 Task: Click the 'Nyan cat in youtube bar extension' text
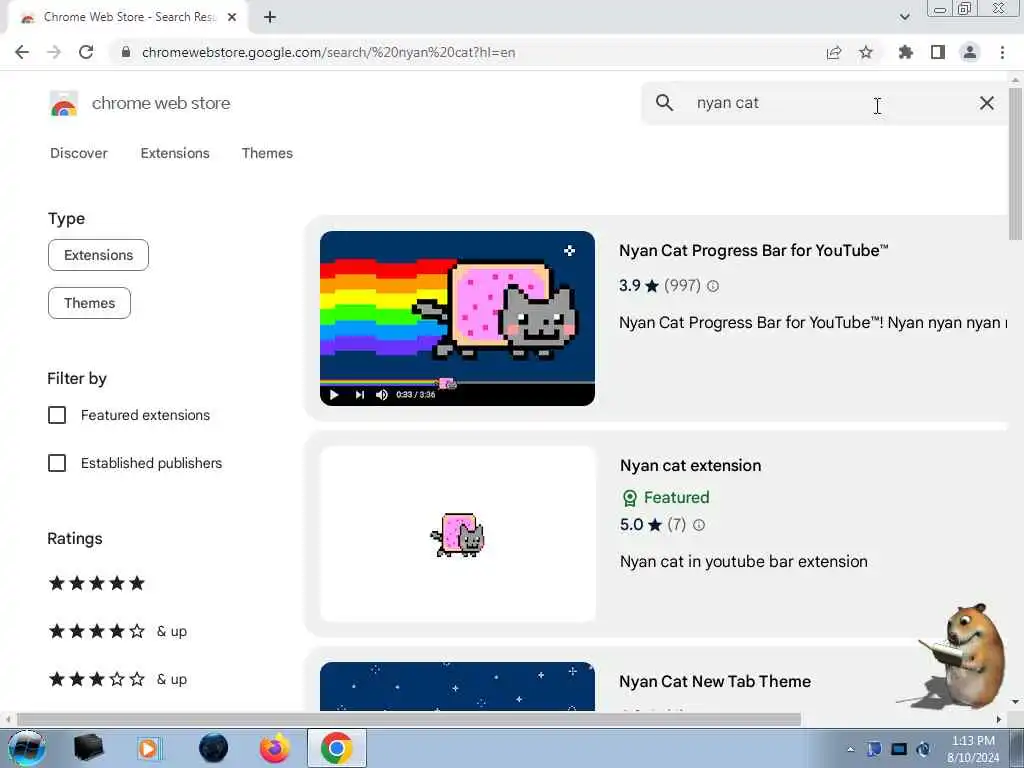(x=744, y=562)
